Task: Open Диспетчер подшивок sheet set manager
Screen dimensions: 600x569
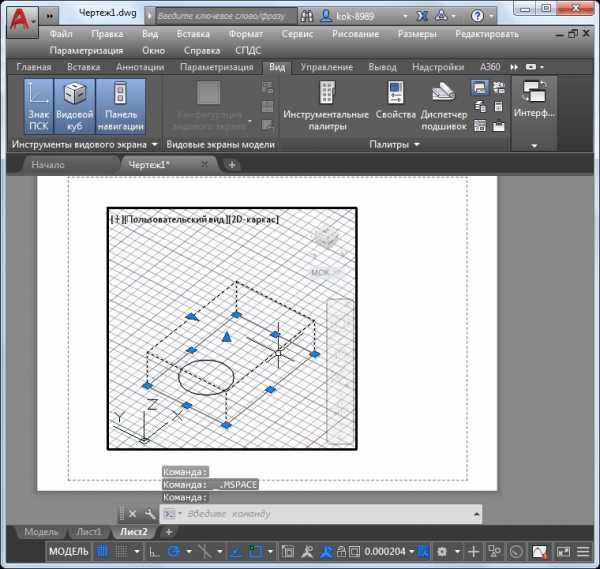Action: click(444, 106)
